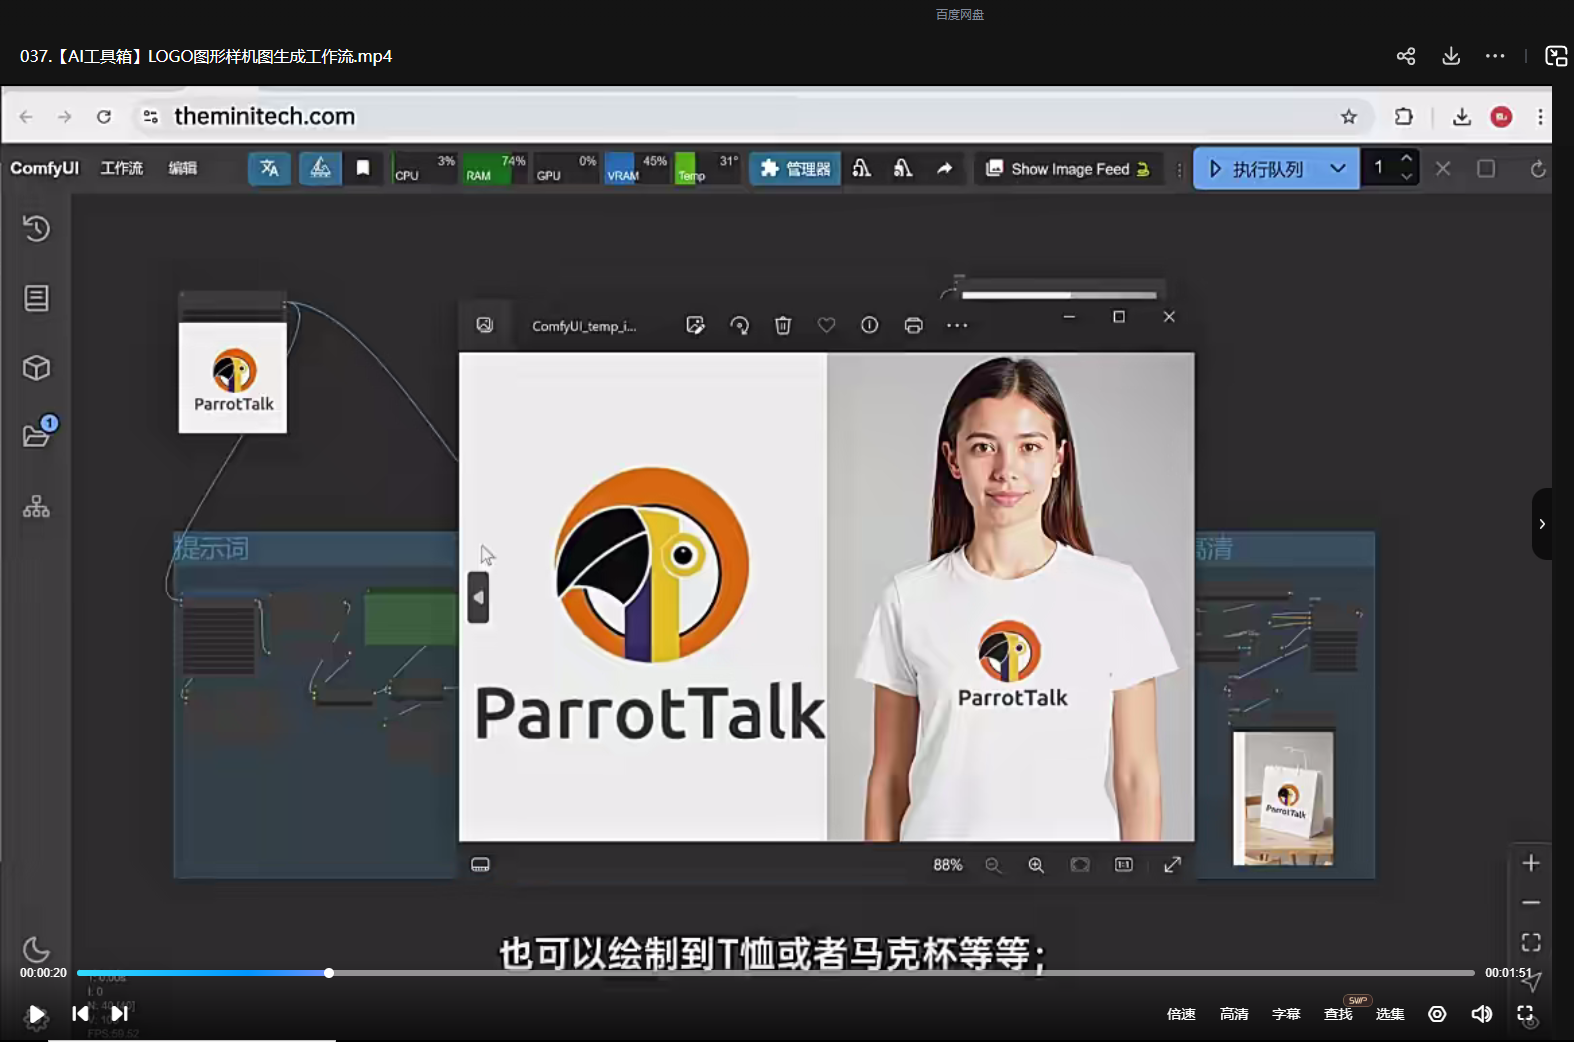Screen dimensions: 1574x1042
Task: Open the 倍速 playback speed menu
Action: [x=1181, y=1014]
